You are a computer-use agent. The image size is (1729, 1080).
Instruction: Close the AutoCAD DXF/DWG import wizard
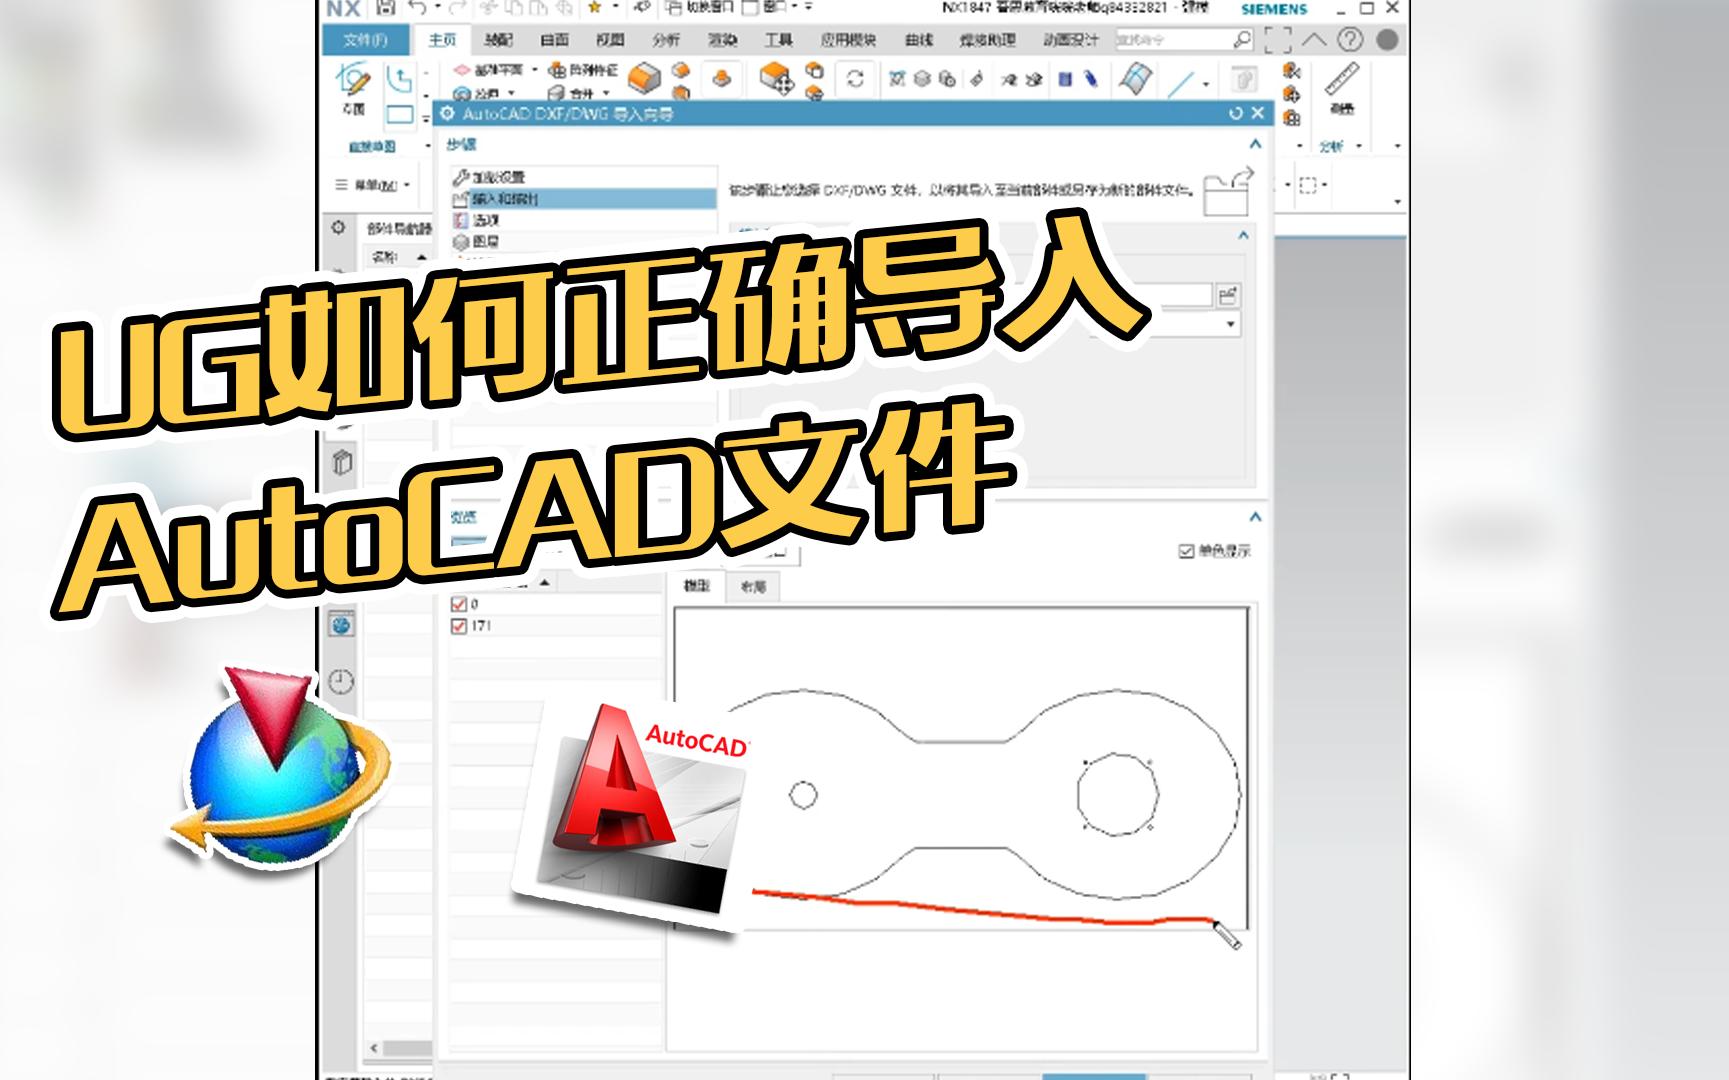click(1258, 114)
